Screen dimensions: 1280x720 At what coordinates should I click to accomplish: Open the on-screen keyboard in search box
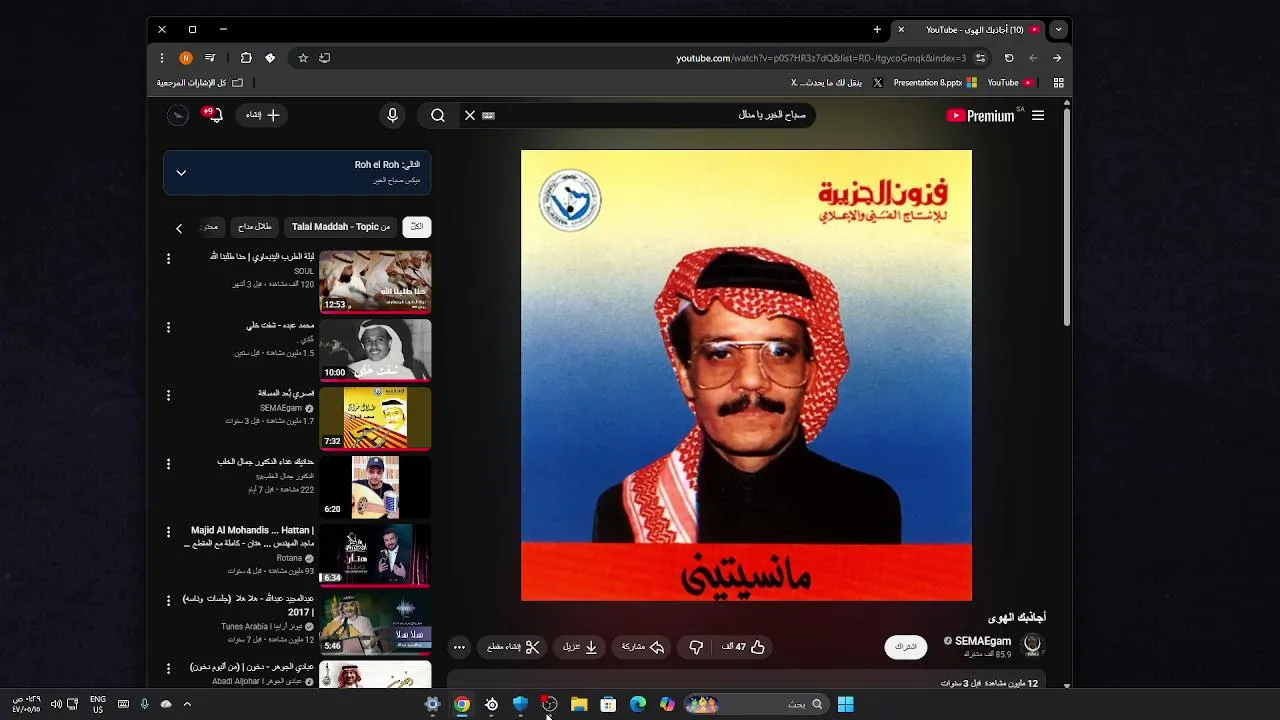click(489, 116)
